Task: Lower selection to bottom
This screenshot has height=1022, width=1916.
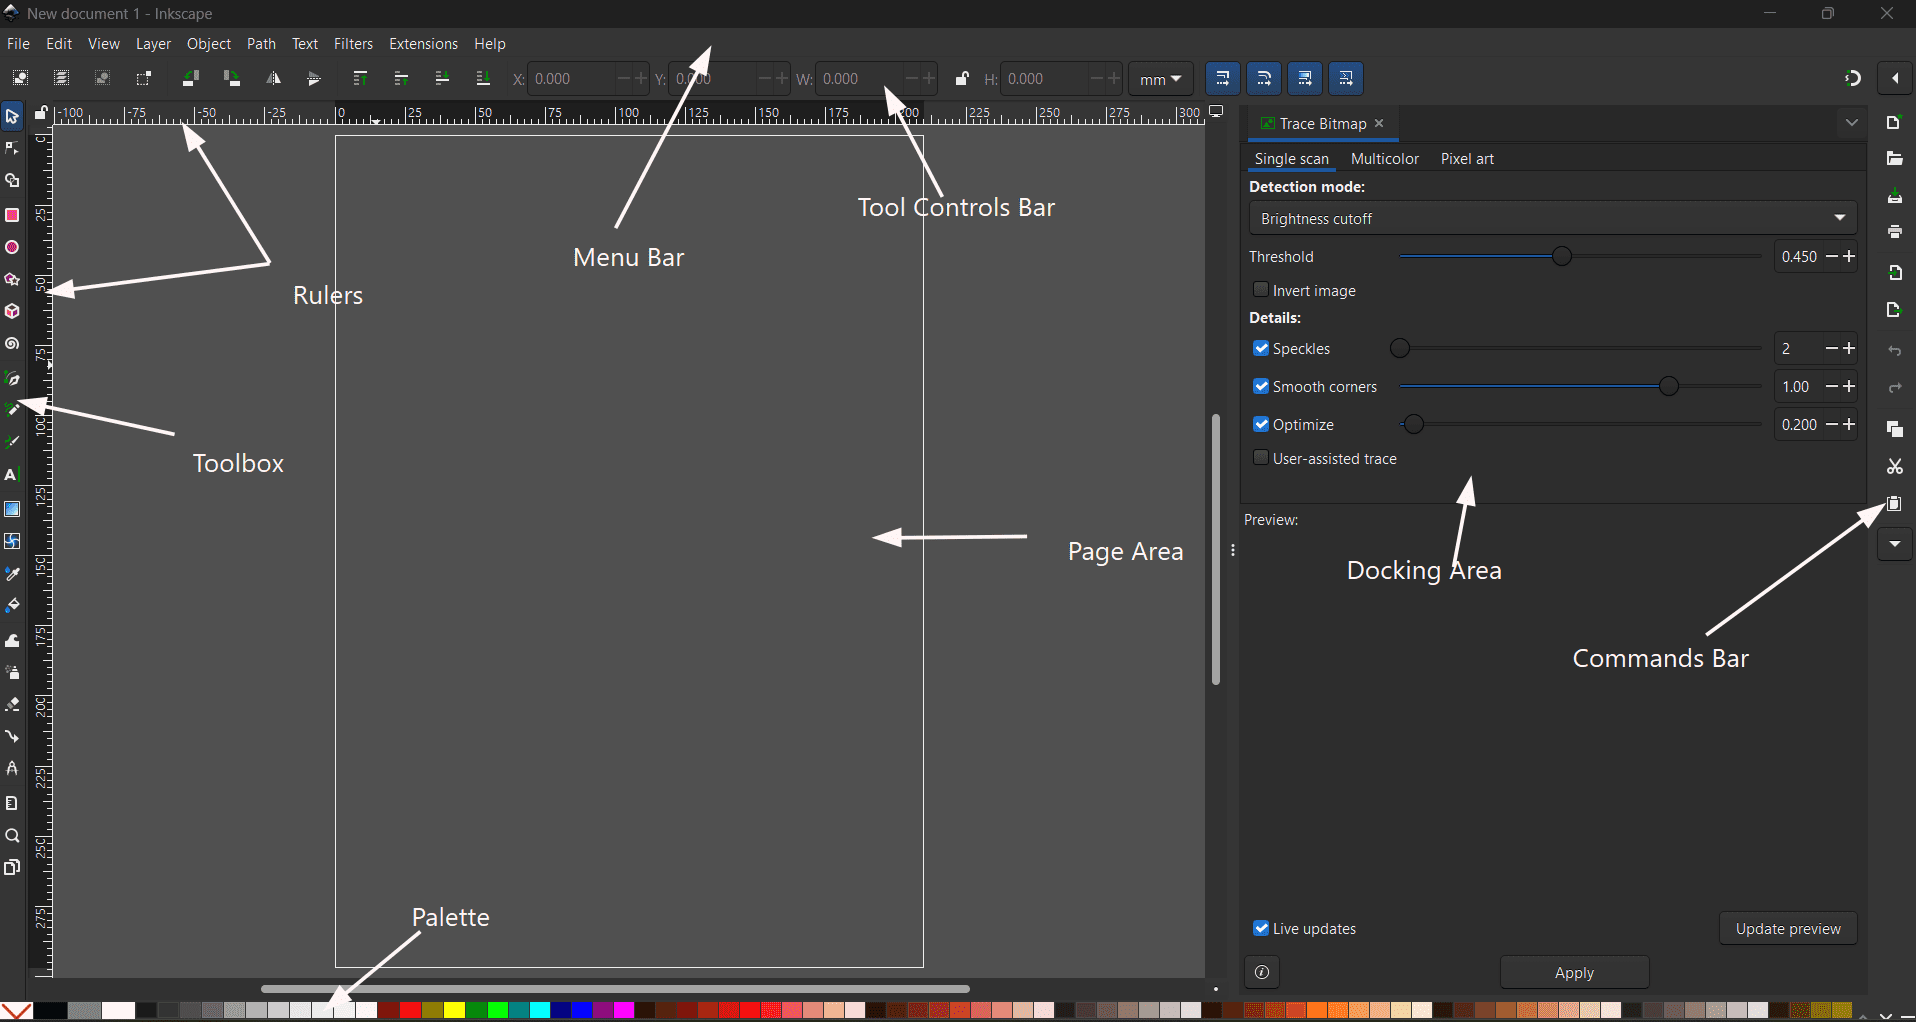Action: click(x=483, y=78)
